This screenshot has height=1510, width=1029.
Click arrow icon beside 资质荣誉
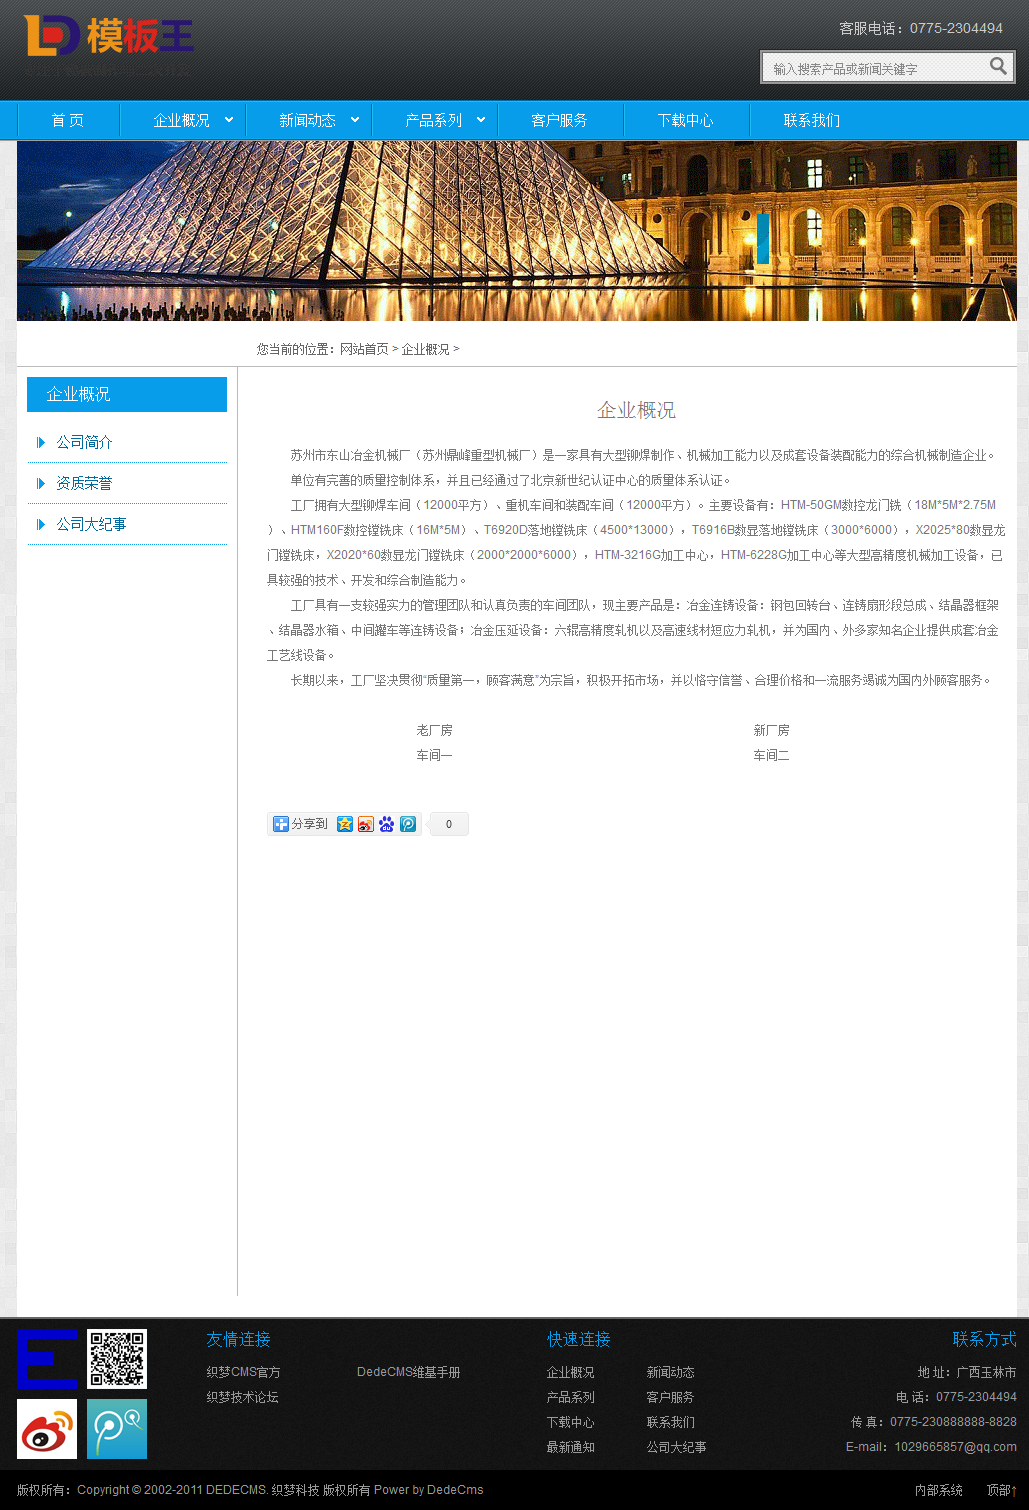pos(41,483)
